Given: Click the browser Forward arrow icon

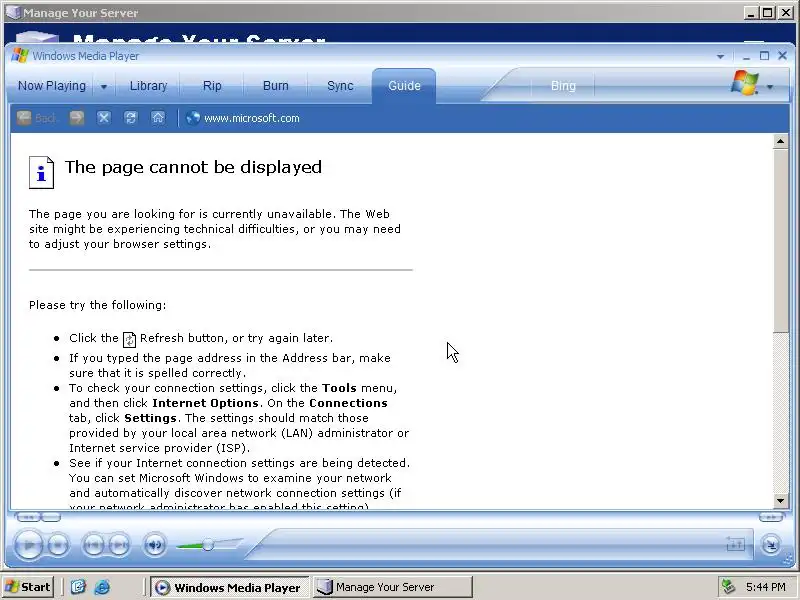Looking at the screenshot, I should [77, 118].
